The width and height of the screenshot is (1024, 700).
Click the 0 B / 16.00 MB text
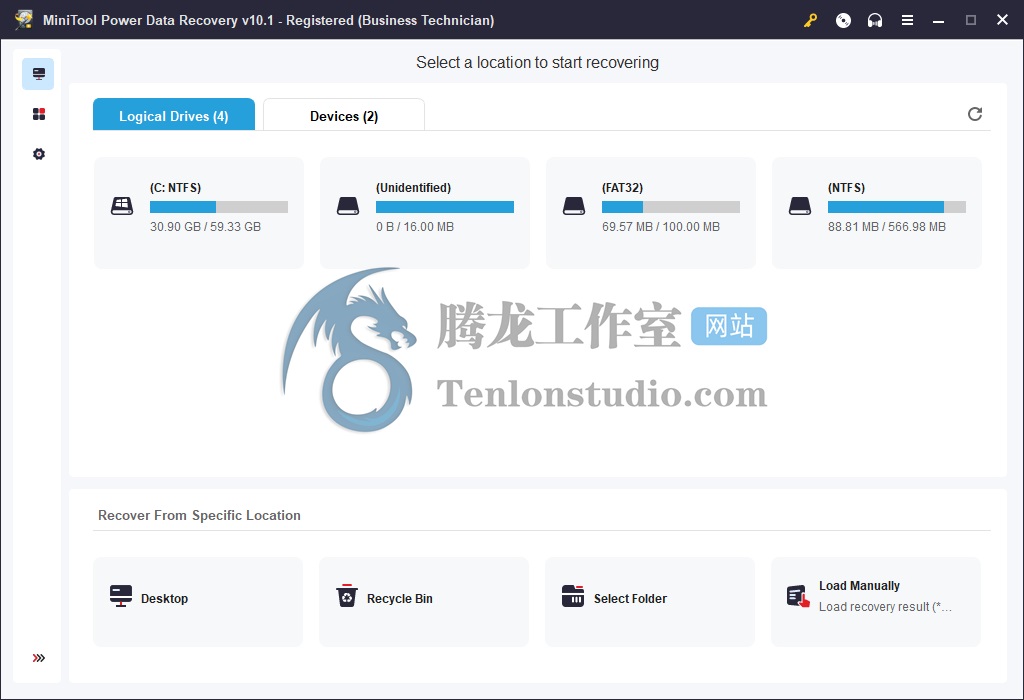(x=415, y=227)
